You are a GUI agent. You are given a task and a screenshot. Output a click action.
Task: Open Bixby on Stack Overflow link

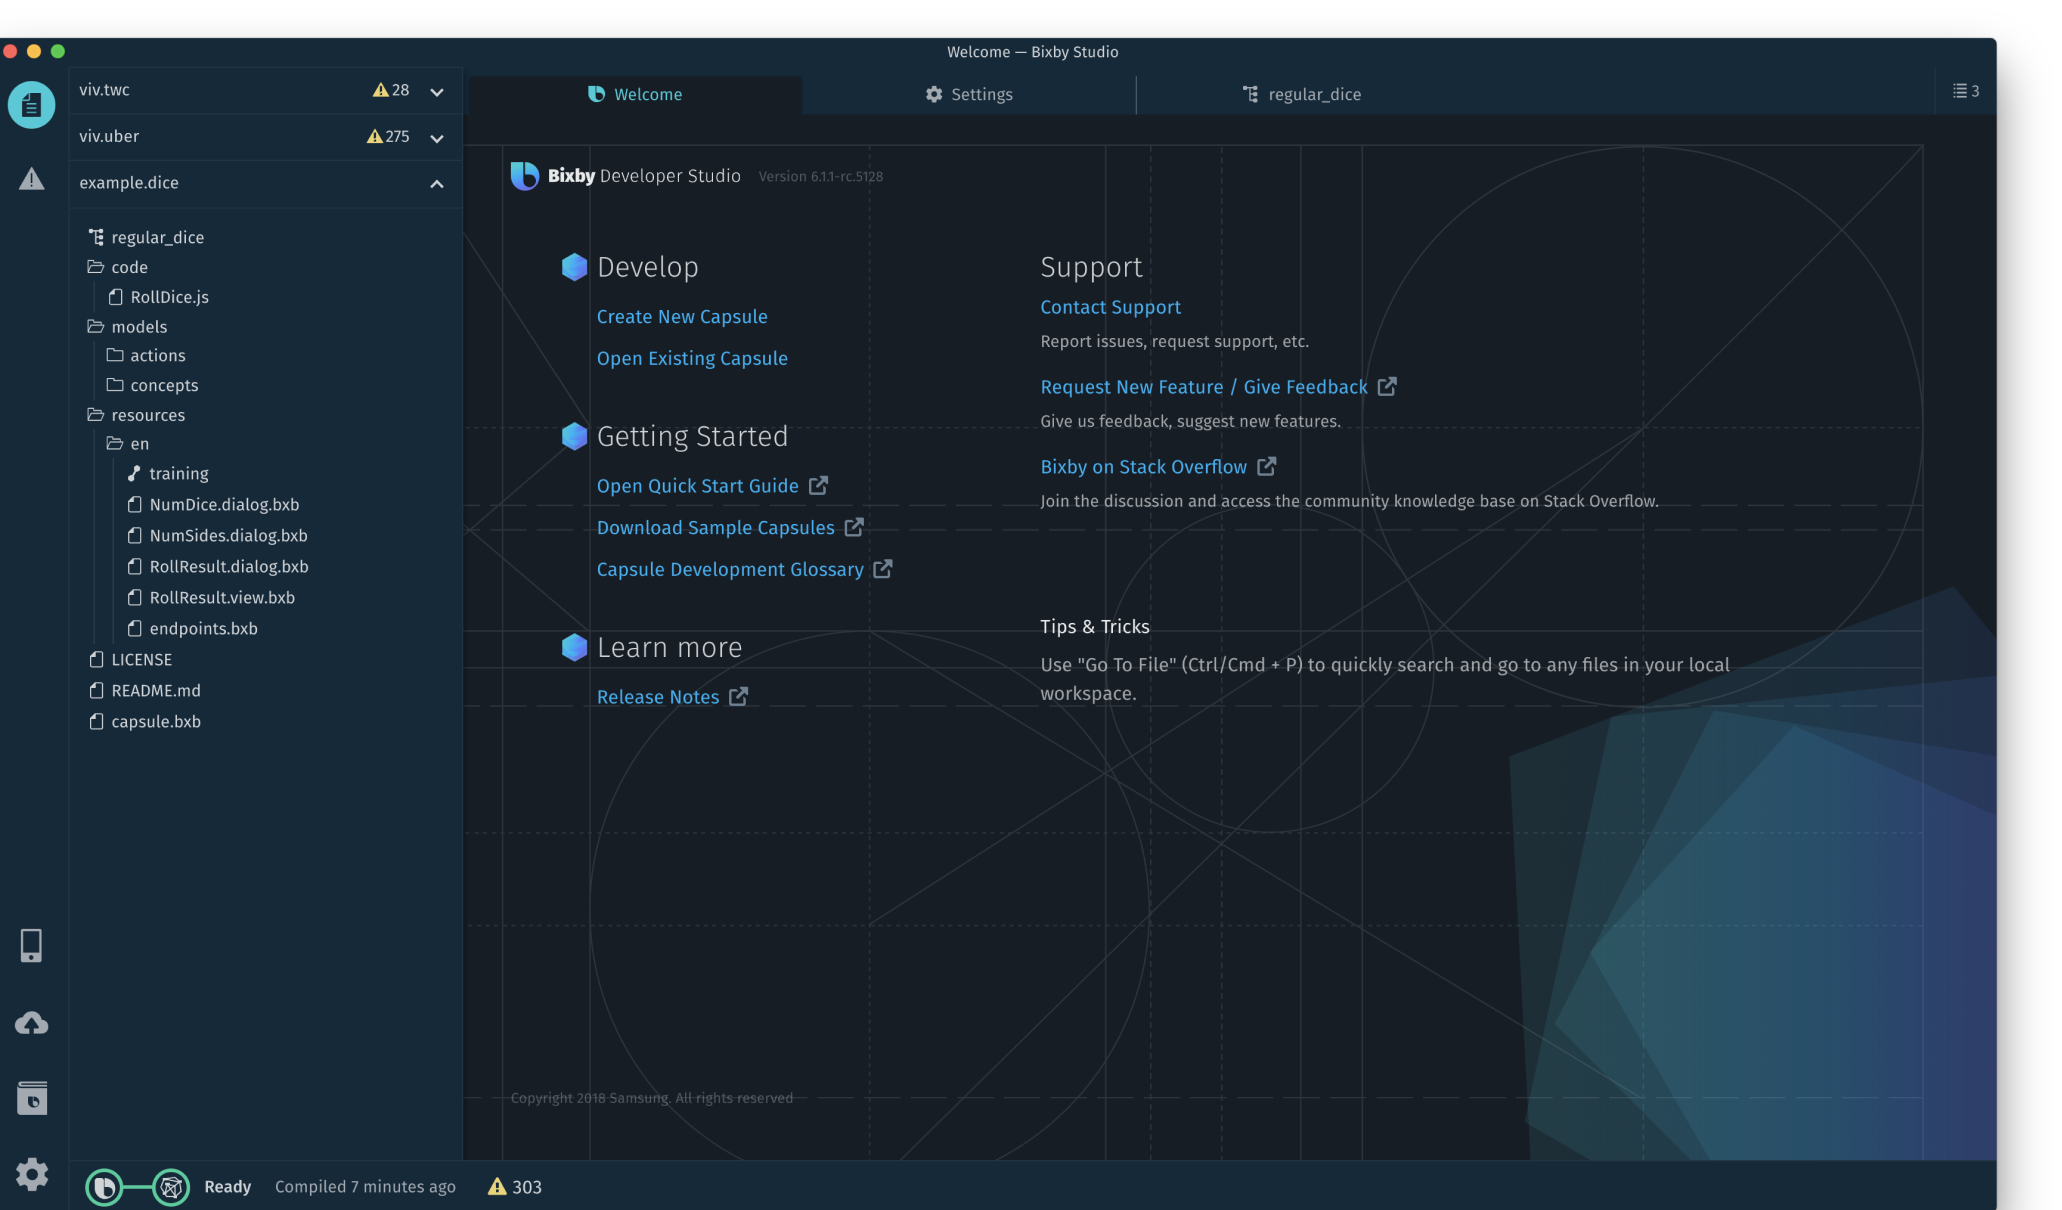point(1143,467)
